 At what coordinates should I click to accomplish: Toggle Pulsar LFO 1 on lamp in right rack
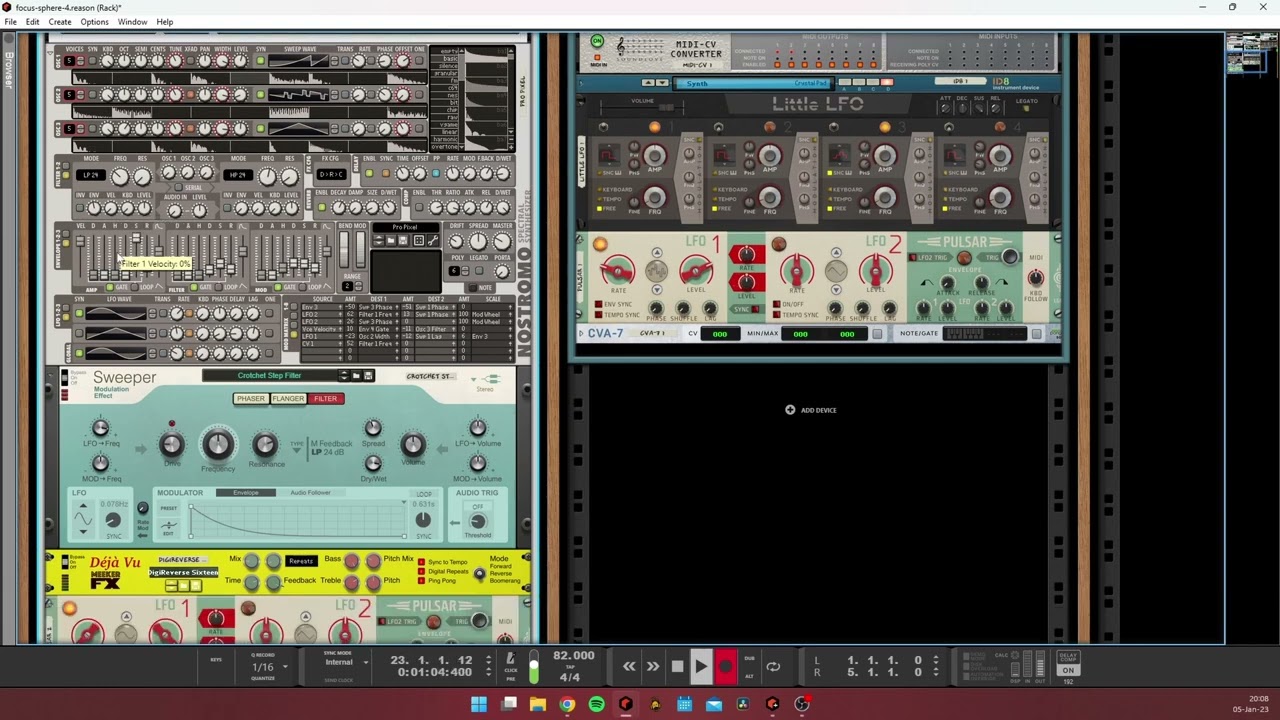tap(599, 244)
